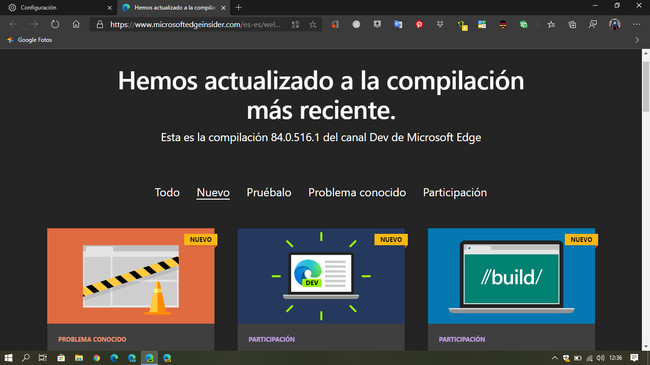Open a new tab with plus button

tap(238, 7)
